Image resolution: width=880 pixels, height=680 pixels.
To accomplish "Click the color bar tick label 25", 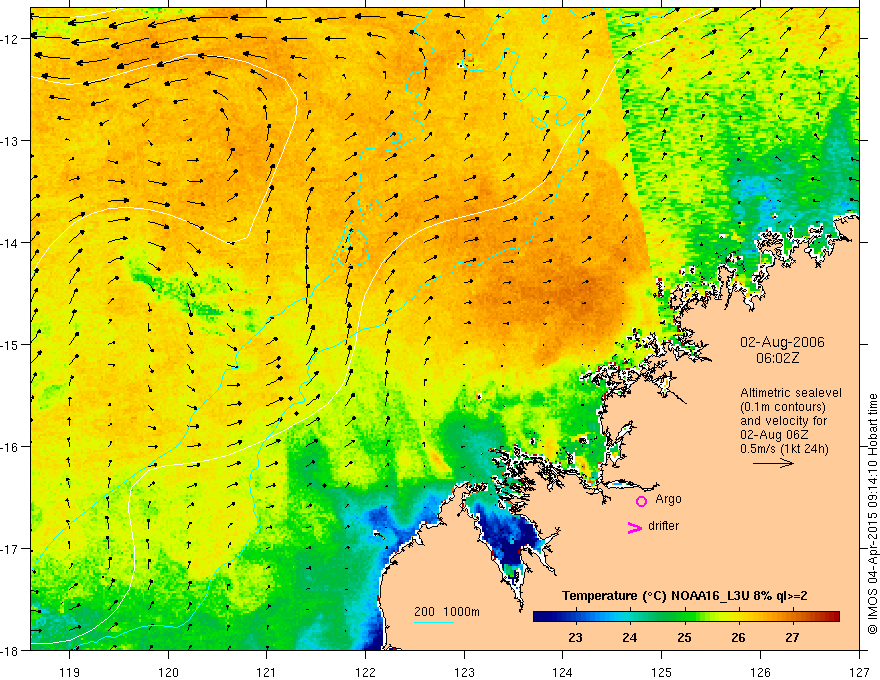I will tap(684, 637).
